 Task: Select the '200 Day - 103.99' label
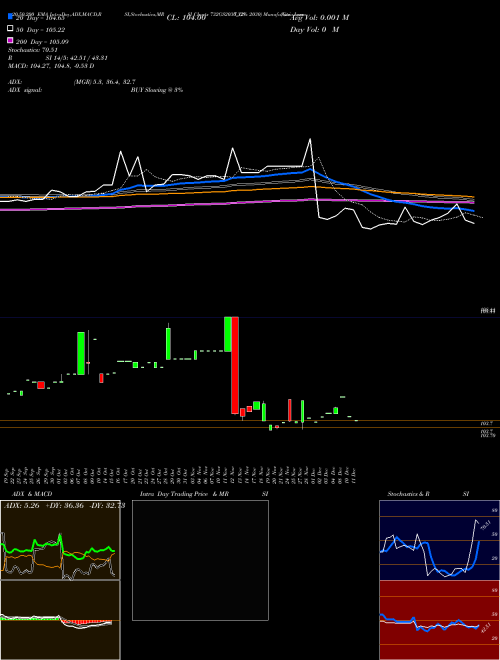click(x=42, y=42)
